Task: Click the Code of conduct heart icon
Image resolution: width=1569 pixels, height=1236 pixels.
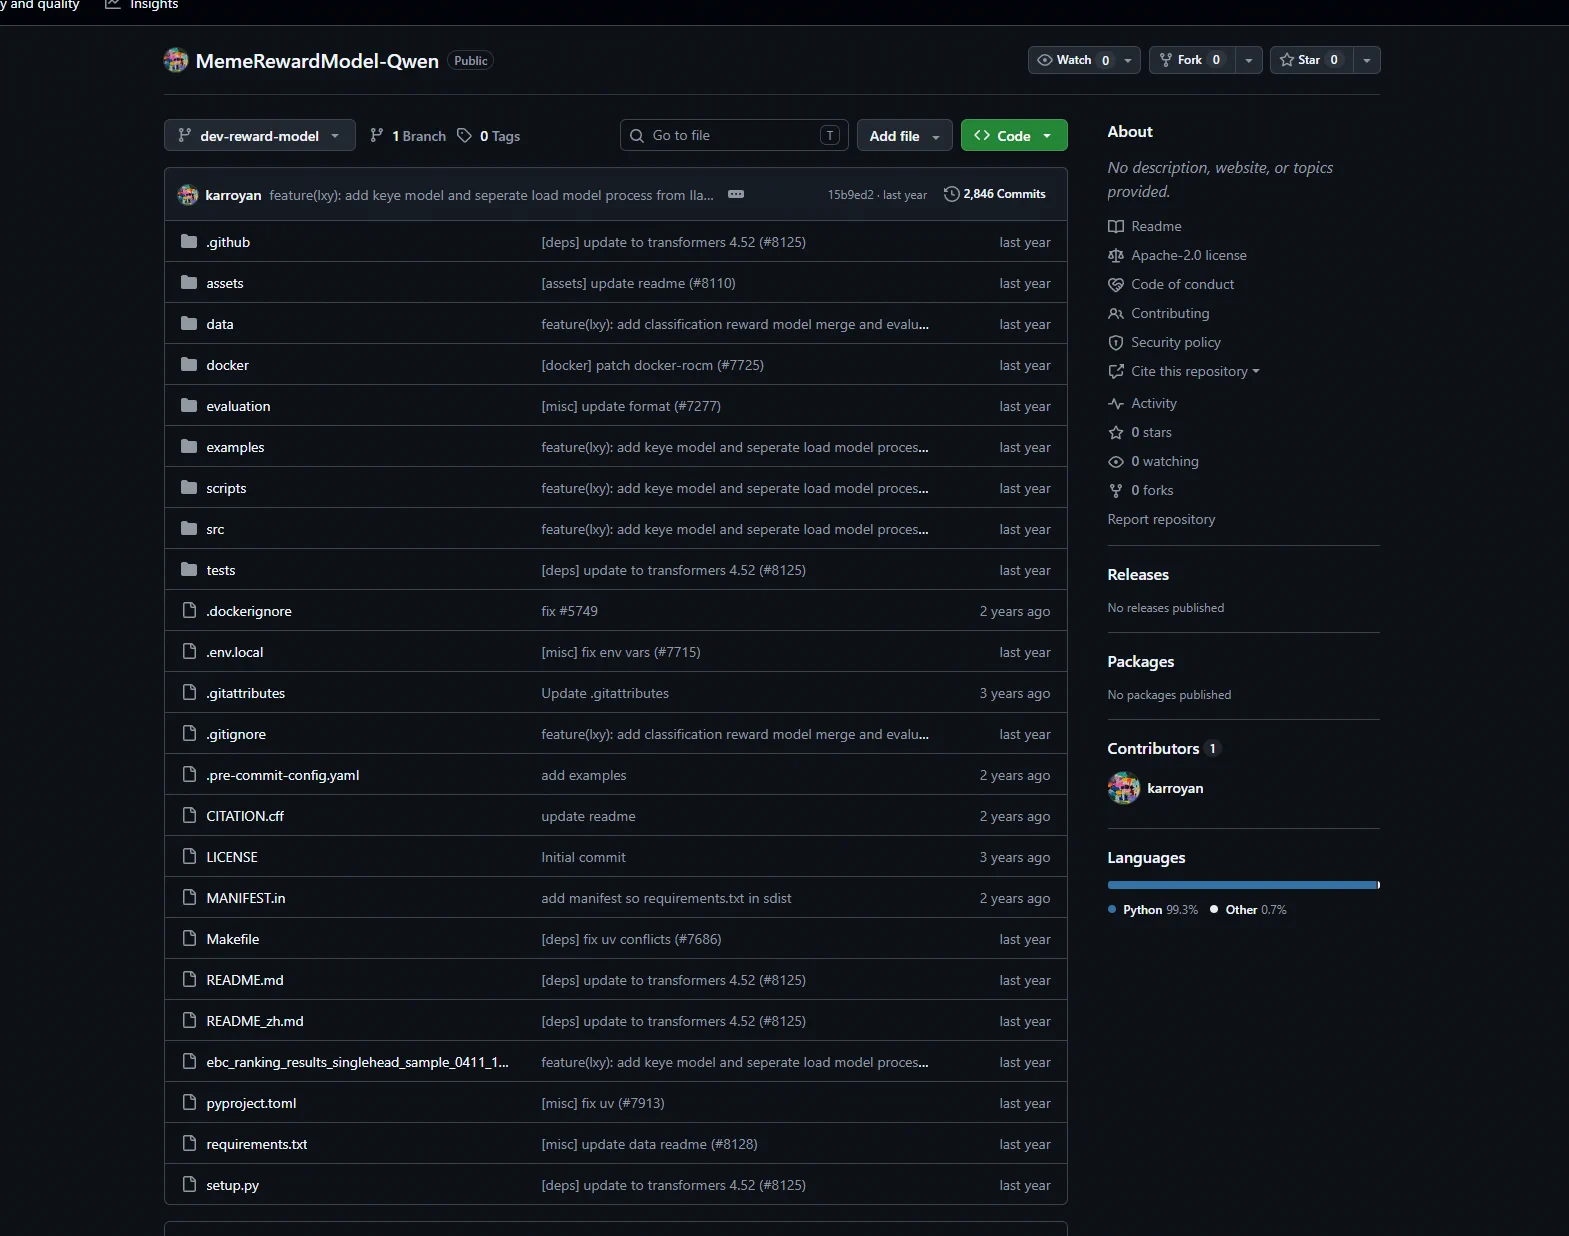Action: tap(1116, 285)
